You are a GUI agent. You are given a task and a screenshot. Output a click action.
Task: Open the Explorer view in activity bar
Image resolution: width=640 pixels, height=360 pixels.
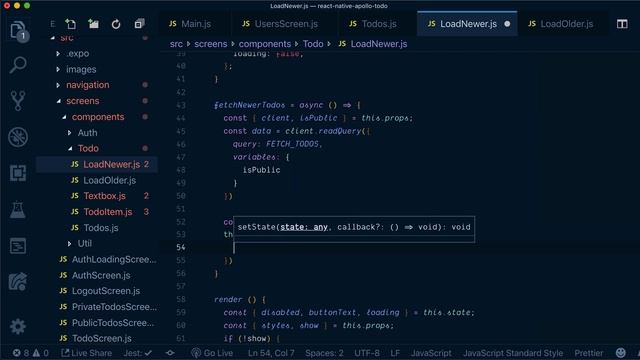point(18,31)
